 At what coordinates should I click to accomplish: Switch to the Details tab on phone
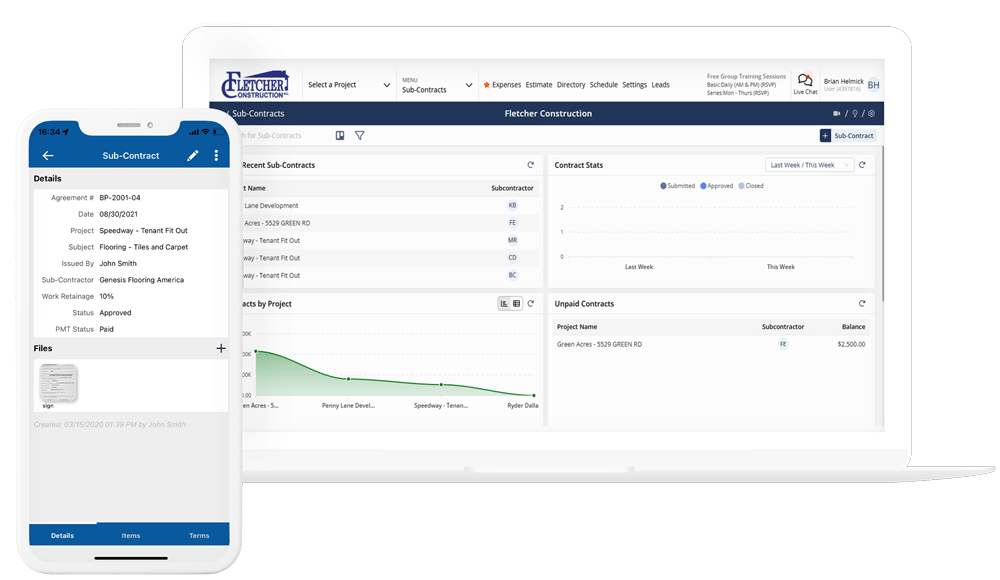click(x=62, y=535)
